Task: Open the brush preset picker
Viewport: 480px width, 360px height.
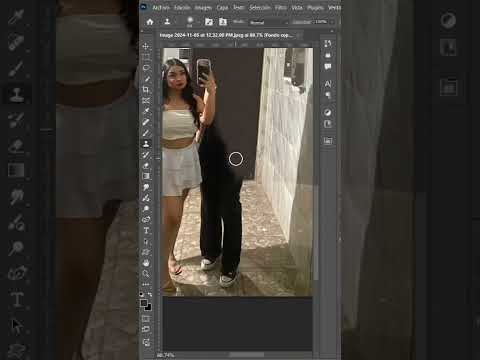Action: click(190, 22)
